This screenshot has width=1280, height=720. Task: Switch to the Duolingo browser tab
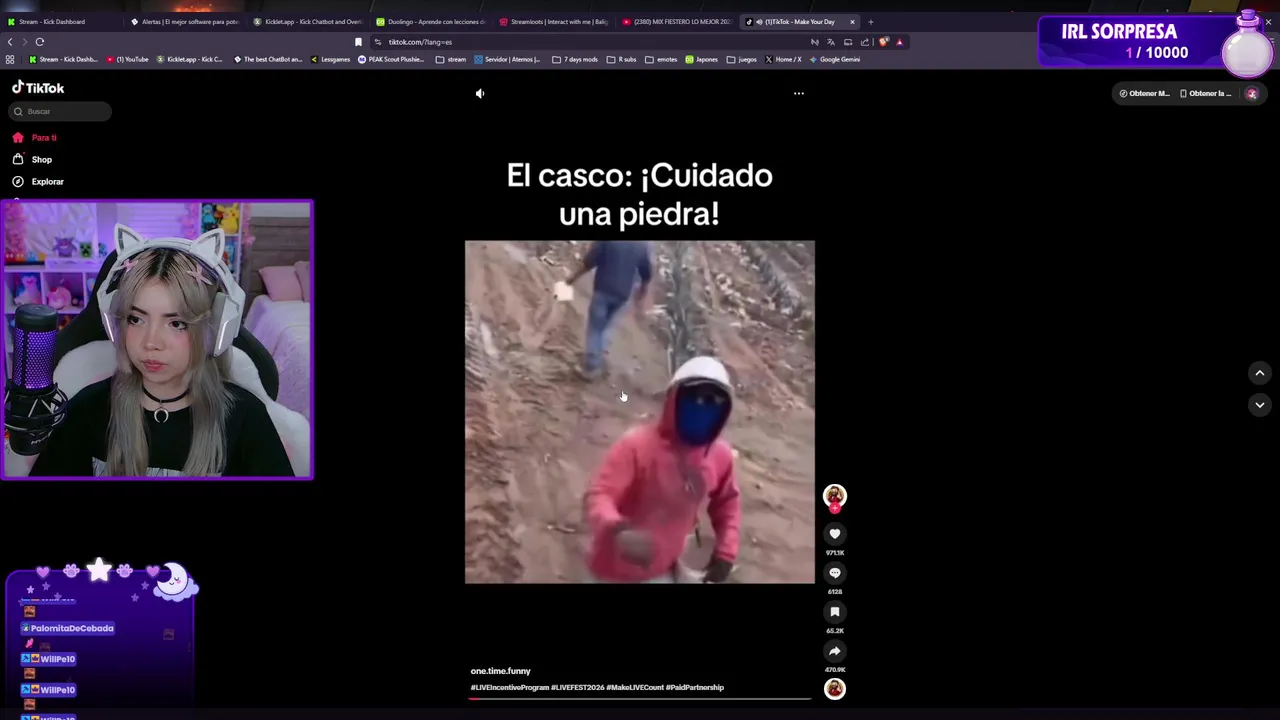[x=431, y=22]
